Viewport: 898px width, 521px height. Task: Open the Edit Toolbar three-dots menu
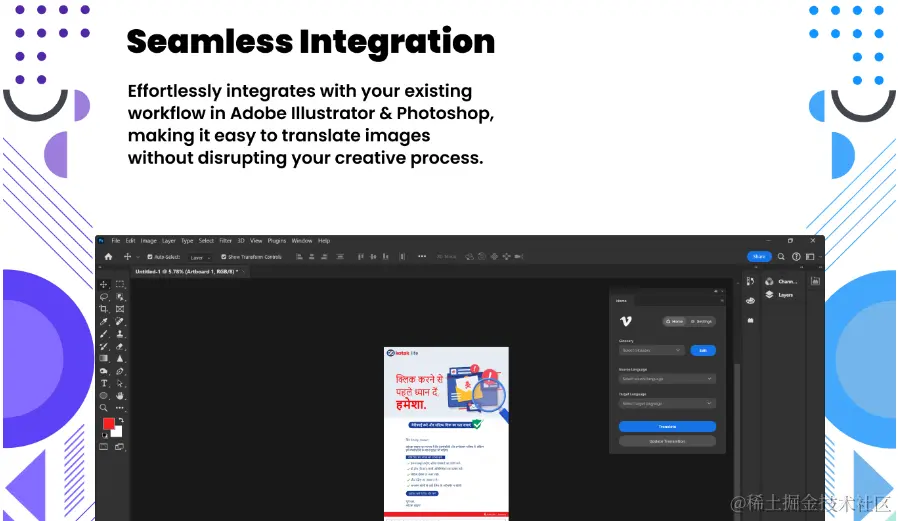coord(120,408)
